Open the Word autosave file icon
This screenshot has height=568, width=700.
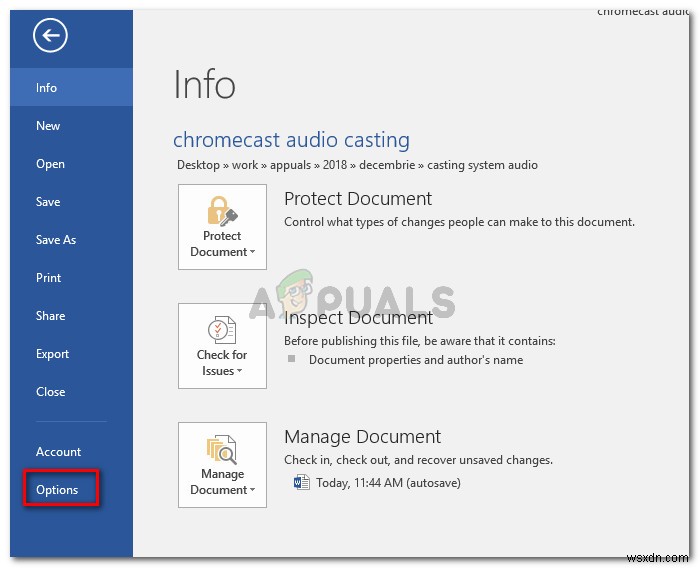coord(302,483)
